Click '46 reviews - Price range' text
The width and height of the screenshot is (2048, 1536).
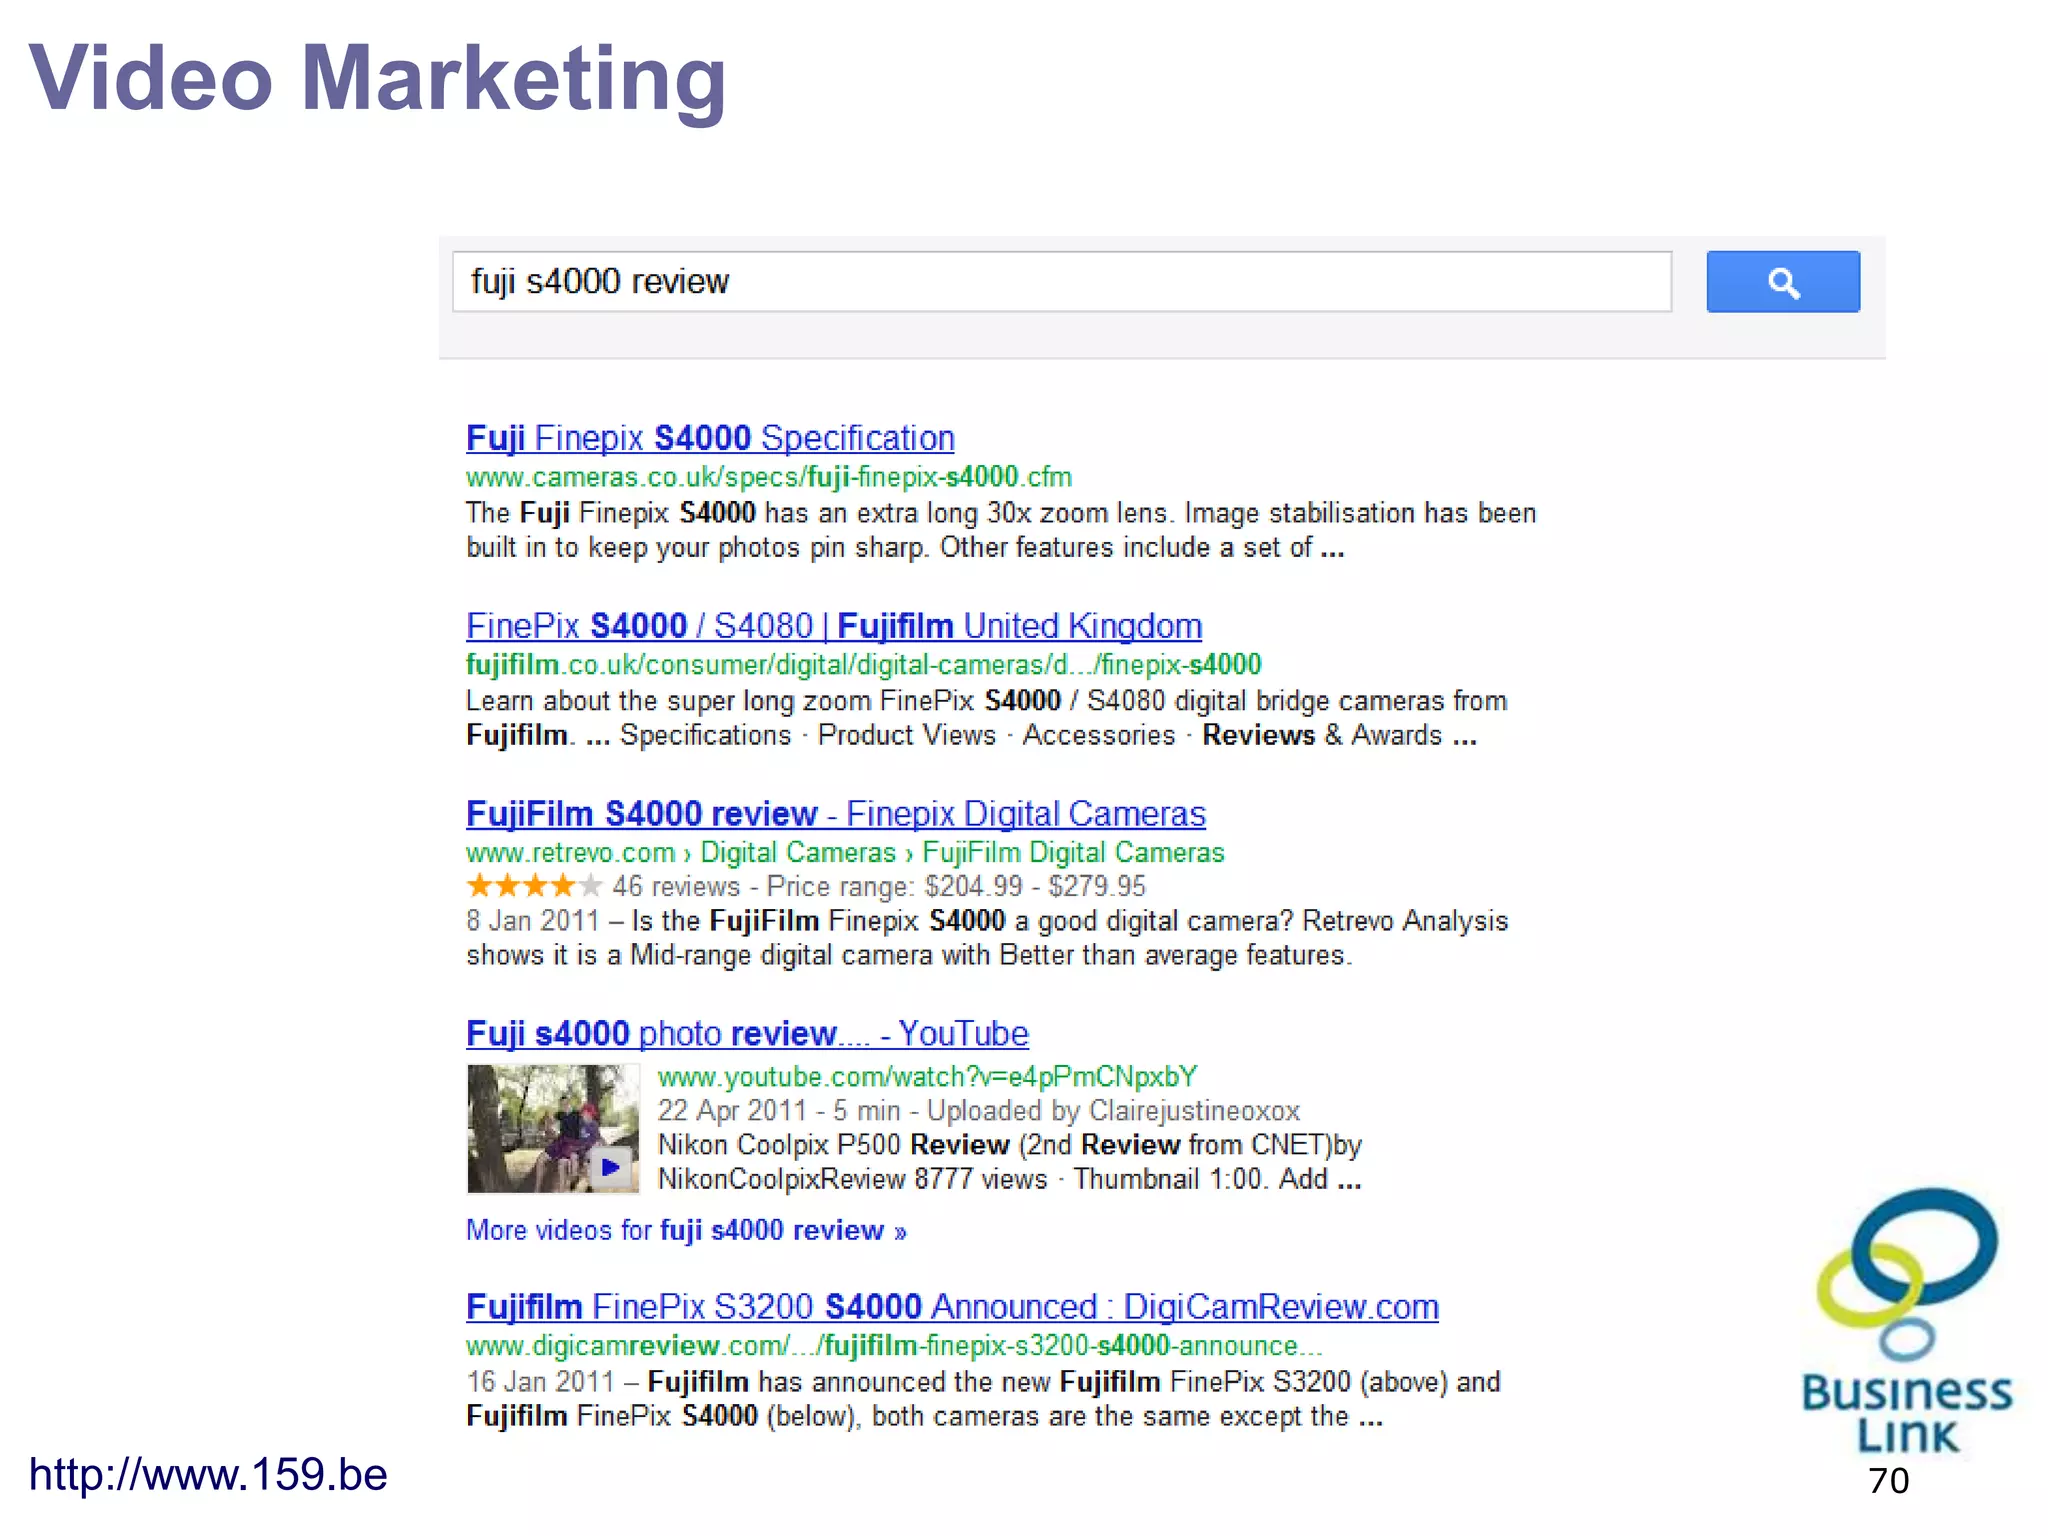click(879, 887)
